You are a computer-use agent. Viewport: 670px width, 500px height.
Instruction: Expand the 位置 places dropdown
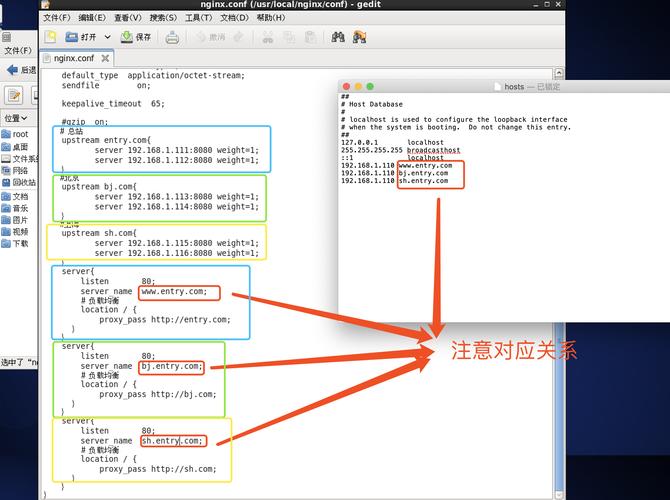[x=17, y=118]
